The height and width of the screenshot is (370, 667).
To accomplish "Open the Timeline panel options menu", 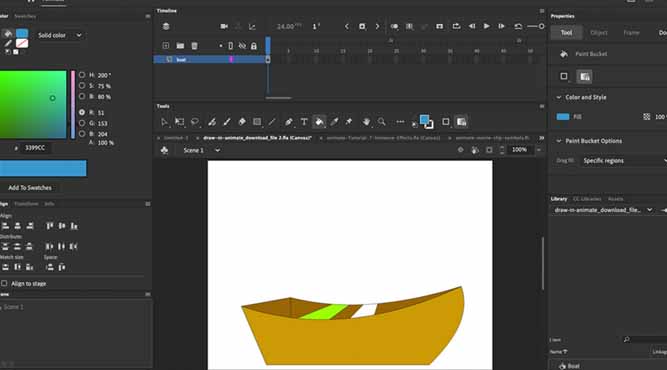I will [542, 11].
